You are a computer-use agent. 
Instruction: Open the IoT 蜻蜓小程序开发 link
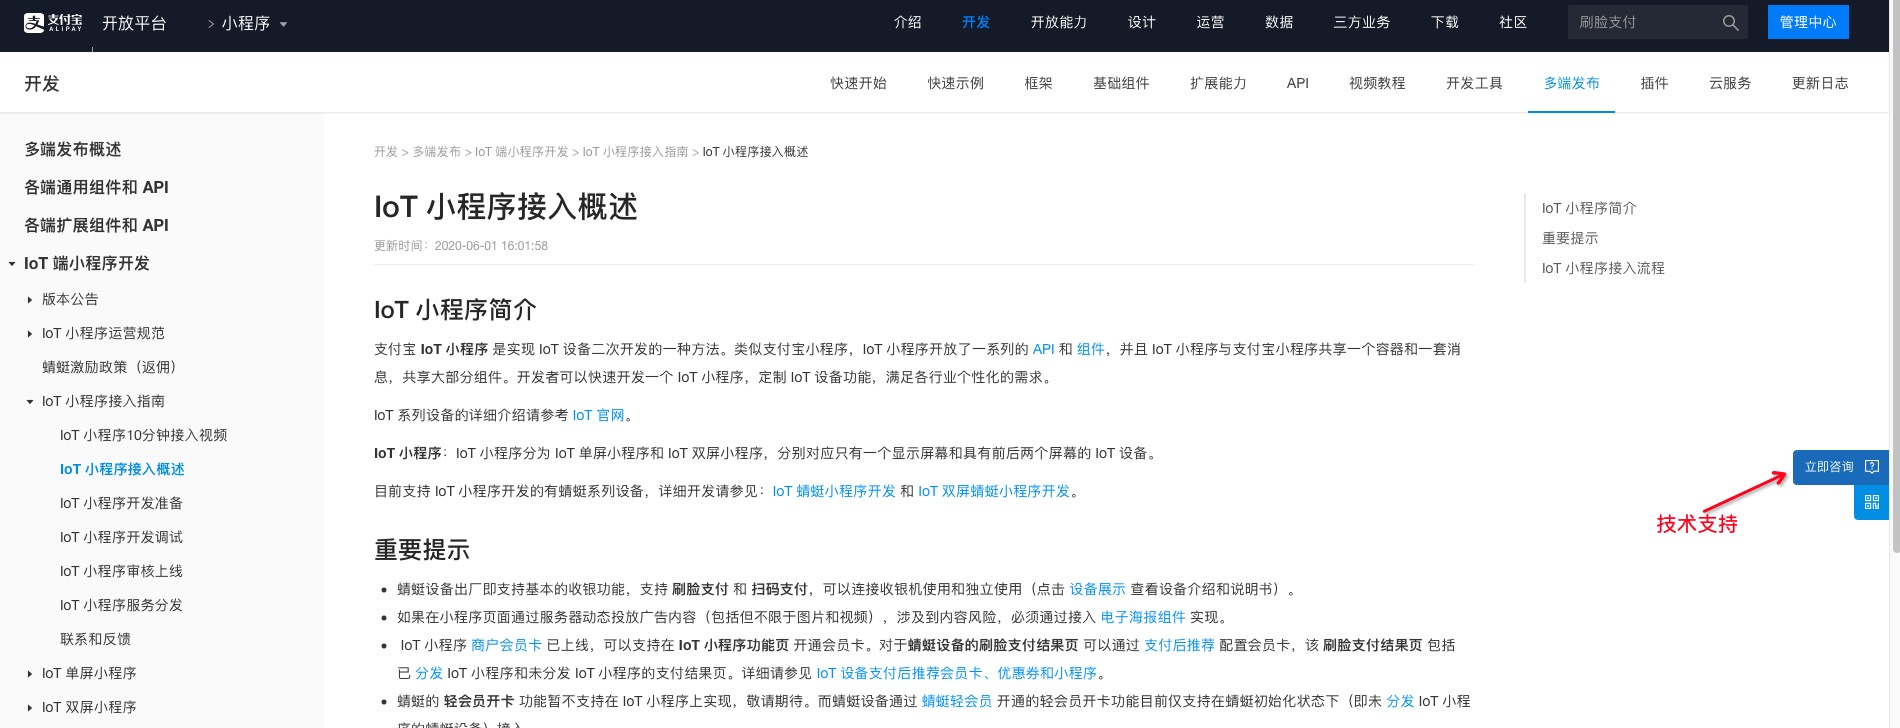[x=834, y=491]
